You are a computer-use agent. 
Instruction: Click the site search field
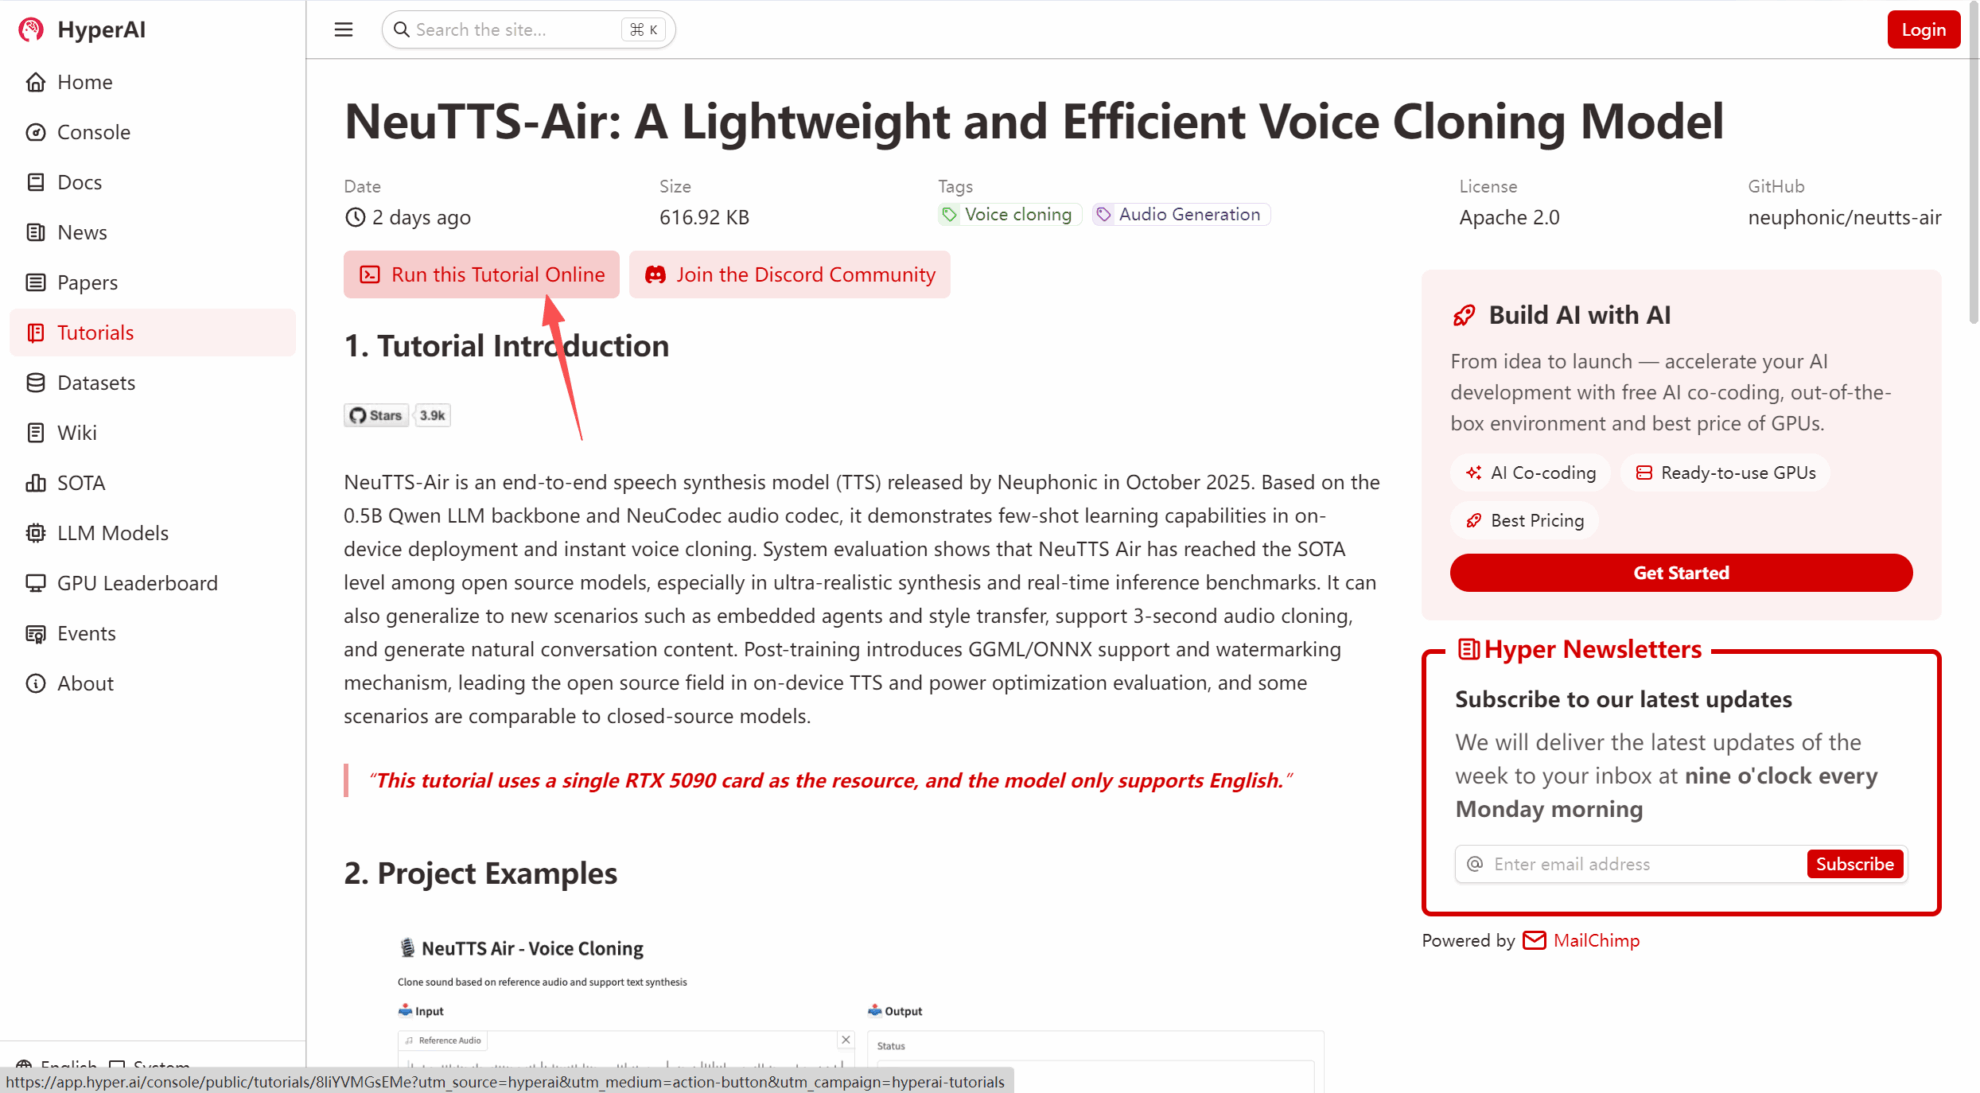[x=515, y=30]
